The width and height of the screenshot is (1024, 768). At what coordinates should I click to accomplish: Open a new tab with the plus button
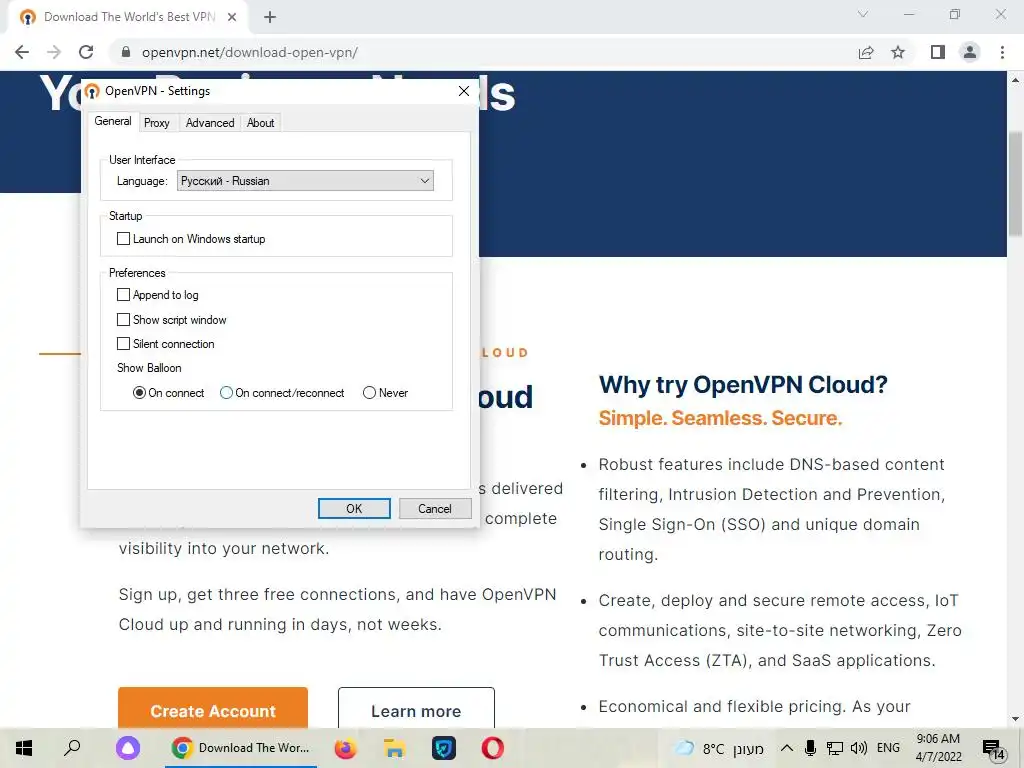[x=270, y=18]
